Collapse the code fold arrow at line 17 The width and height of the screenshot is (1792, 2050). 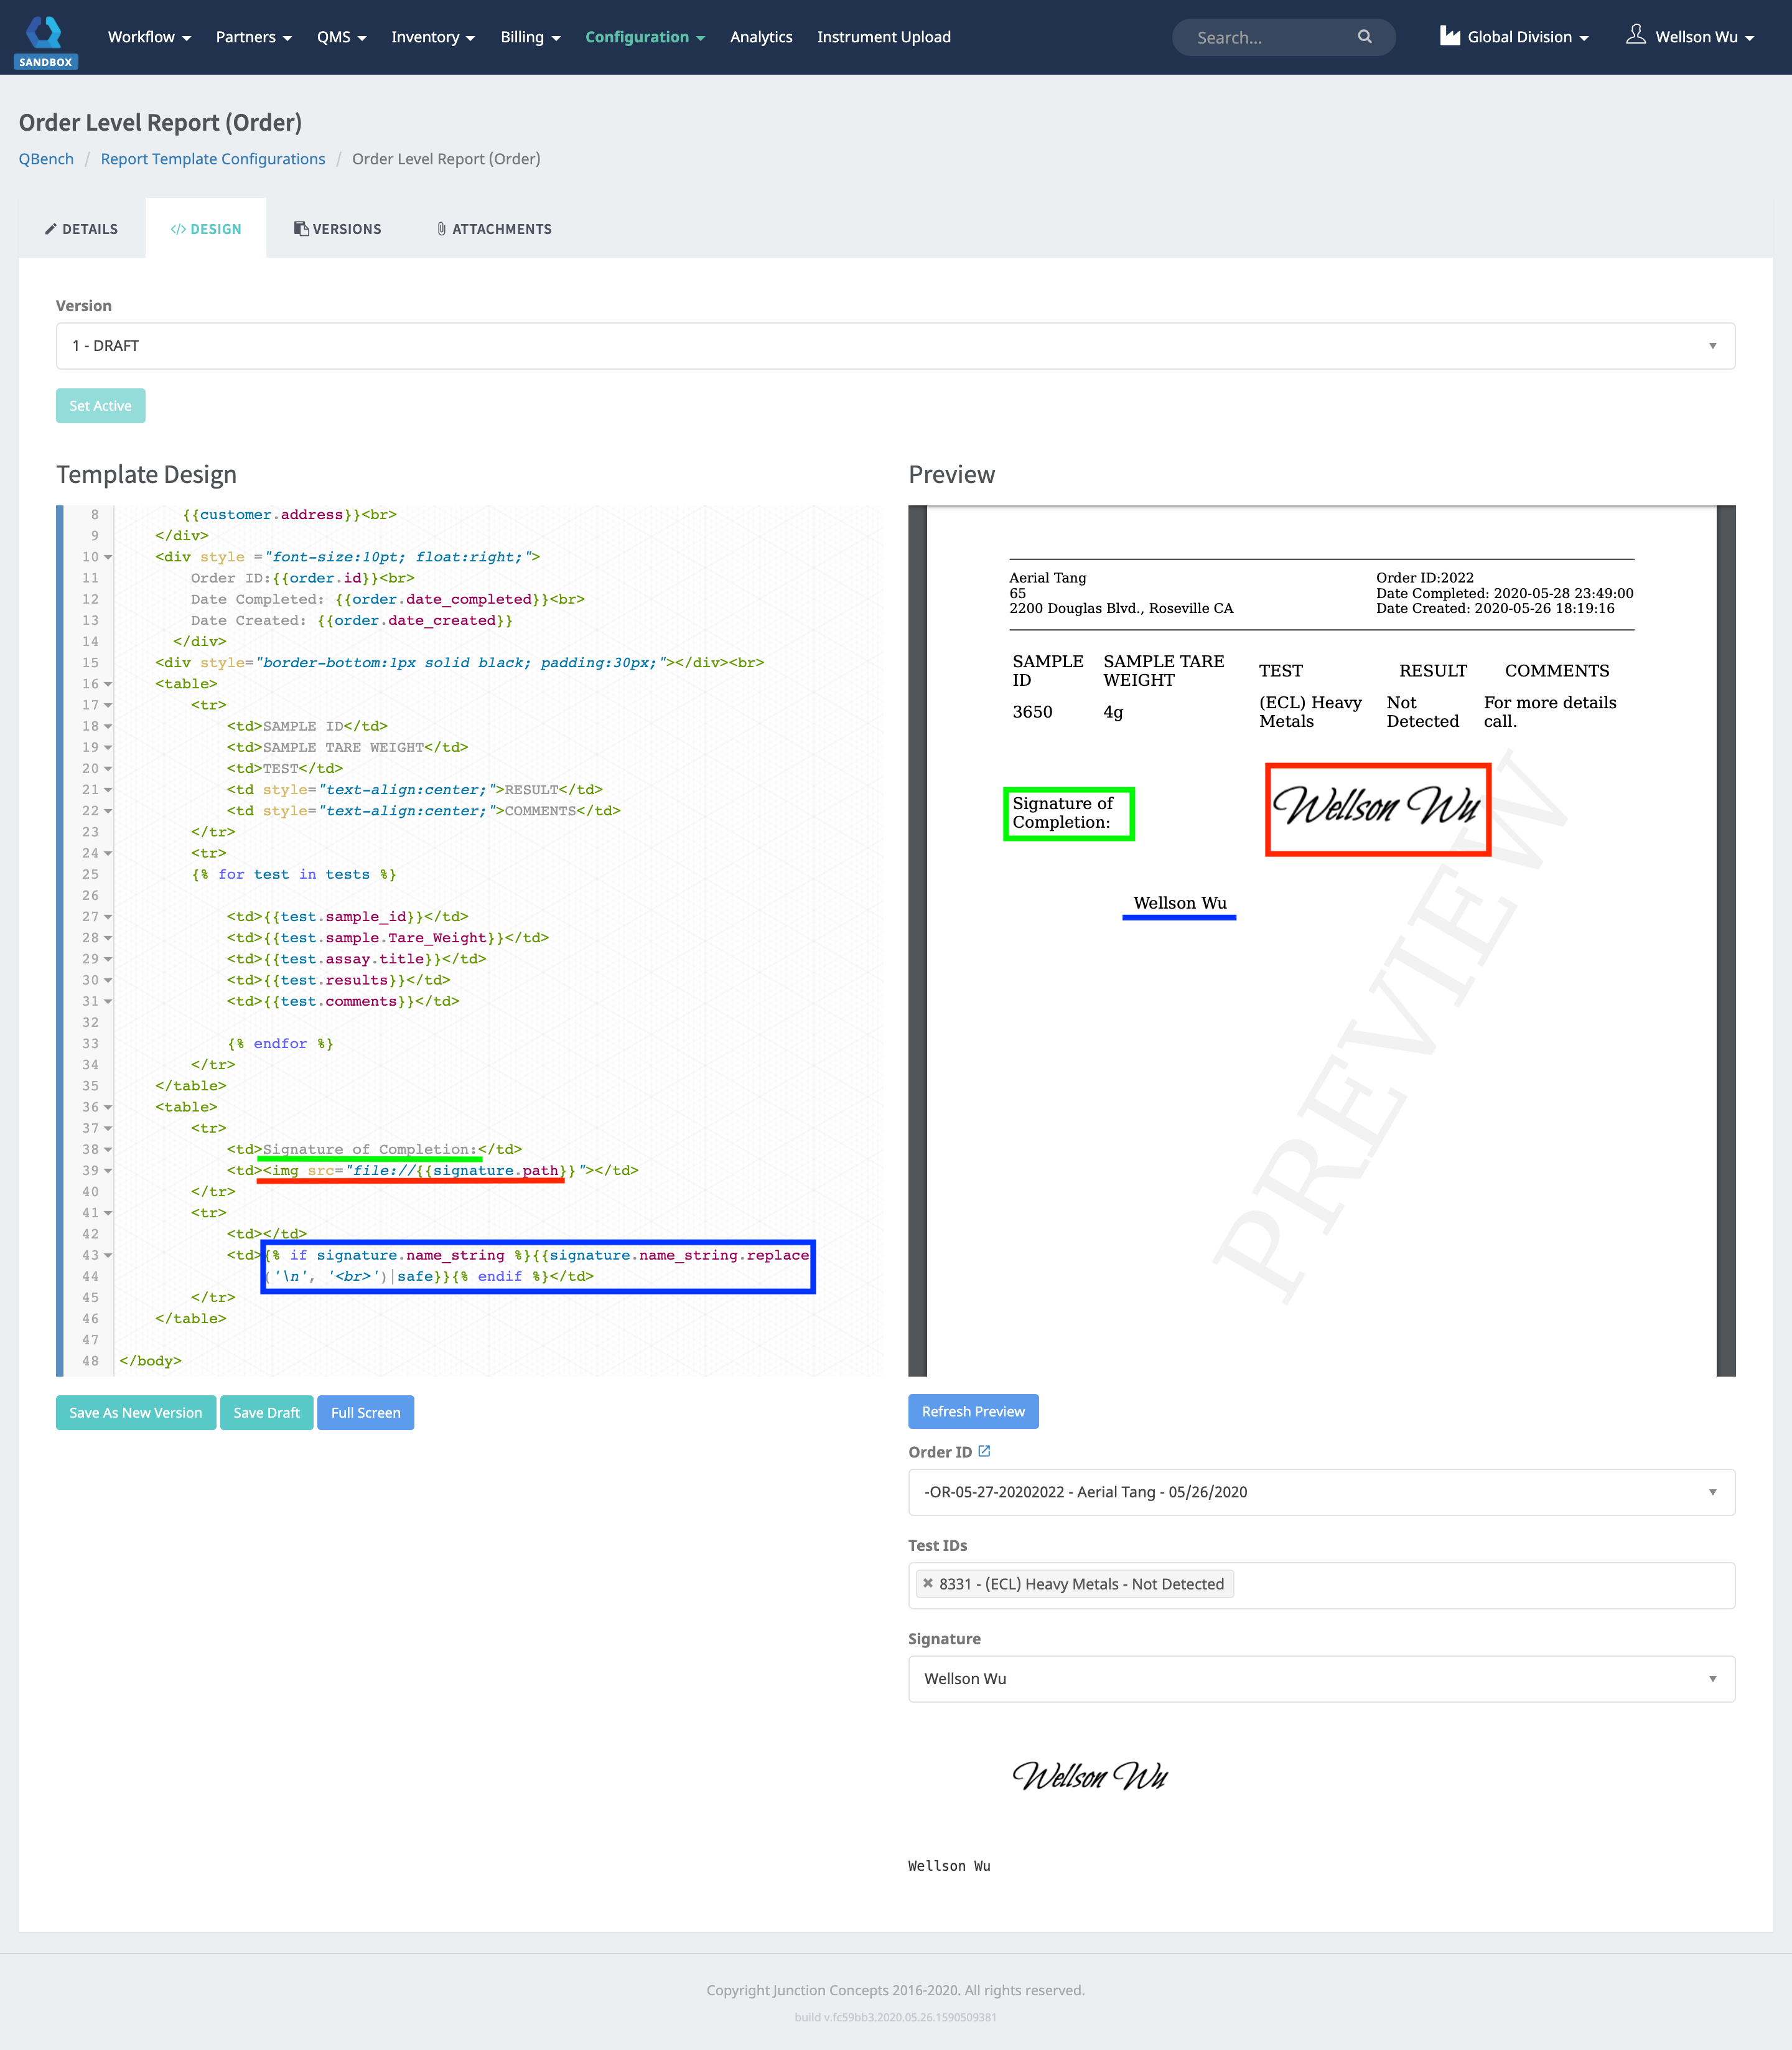click(107, 705)
